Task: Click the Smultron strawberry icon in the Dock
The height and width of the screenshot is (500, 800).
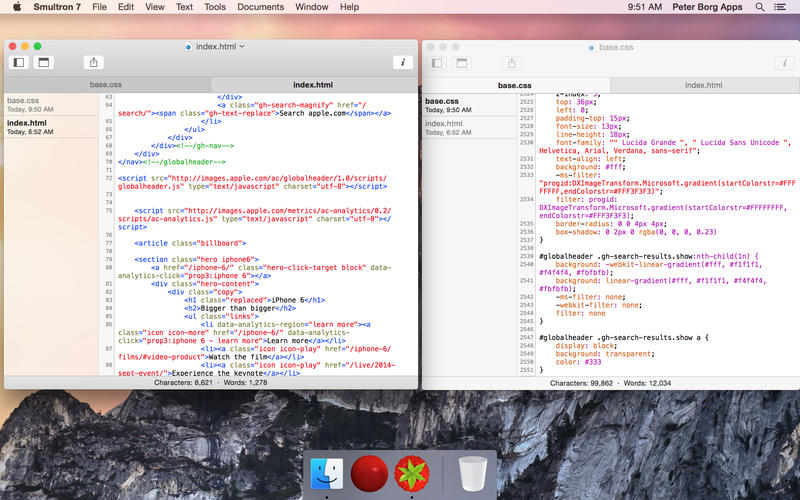Action: click(411, 473)
